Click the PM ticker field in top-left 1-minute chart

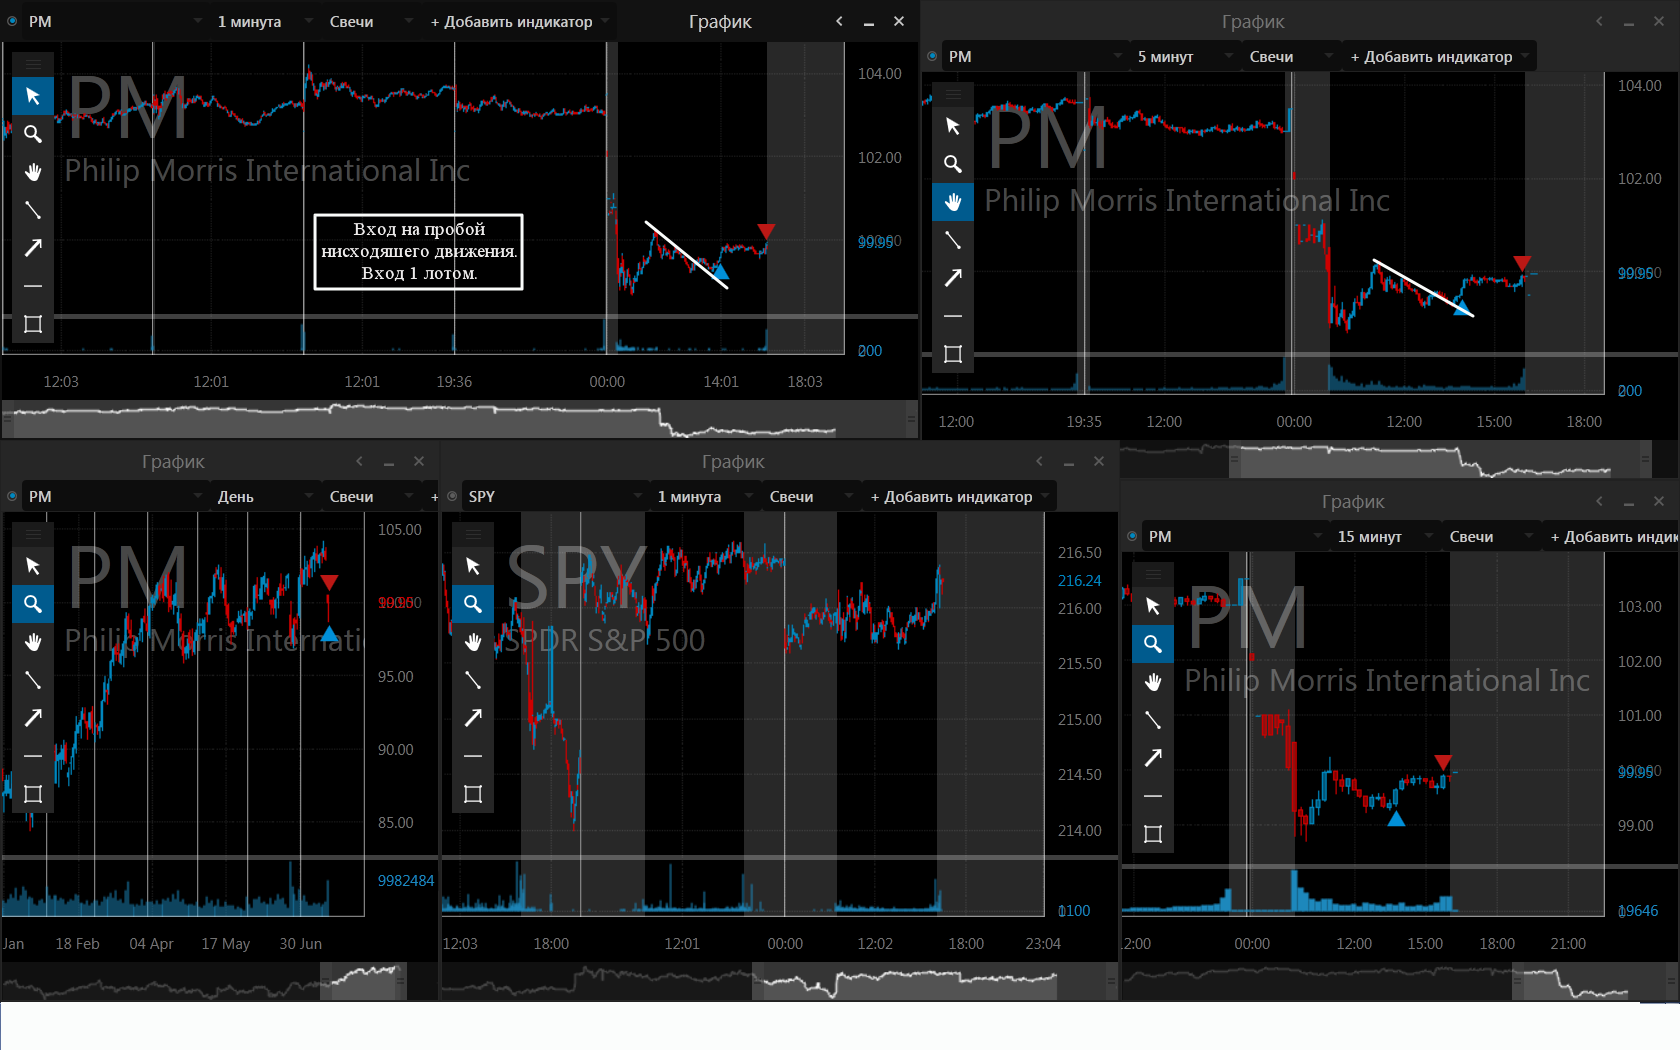click(113, 21)
